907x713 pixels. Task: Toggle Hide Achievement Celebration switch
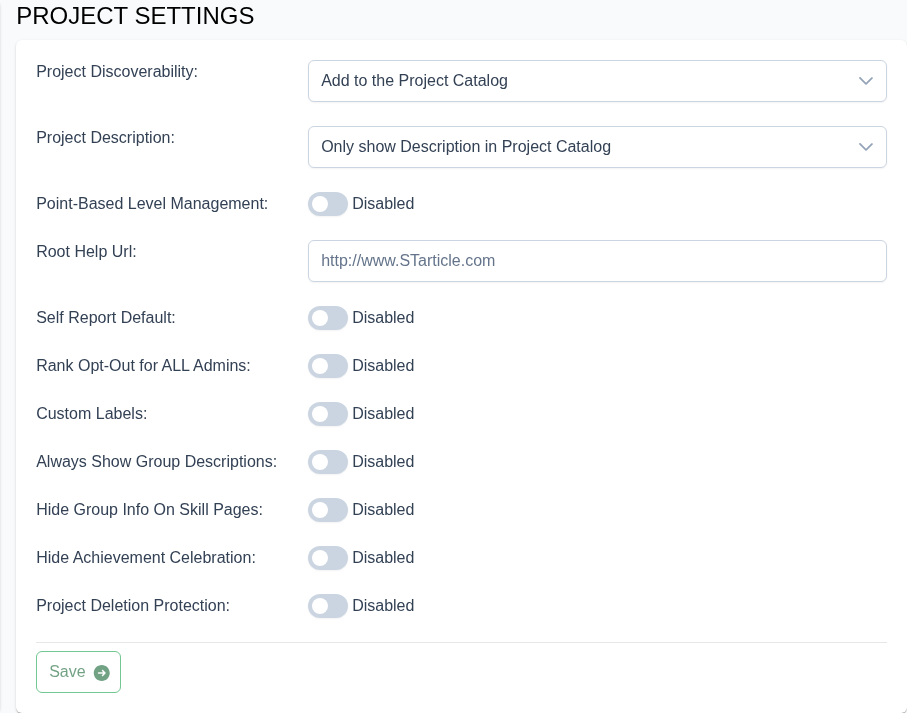coord(327,558)
